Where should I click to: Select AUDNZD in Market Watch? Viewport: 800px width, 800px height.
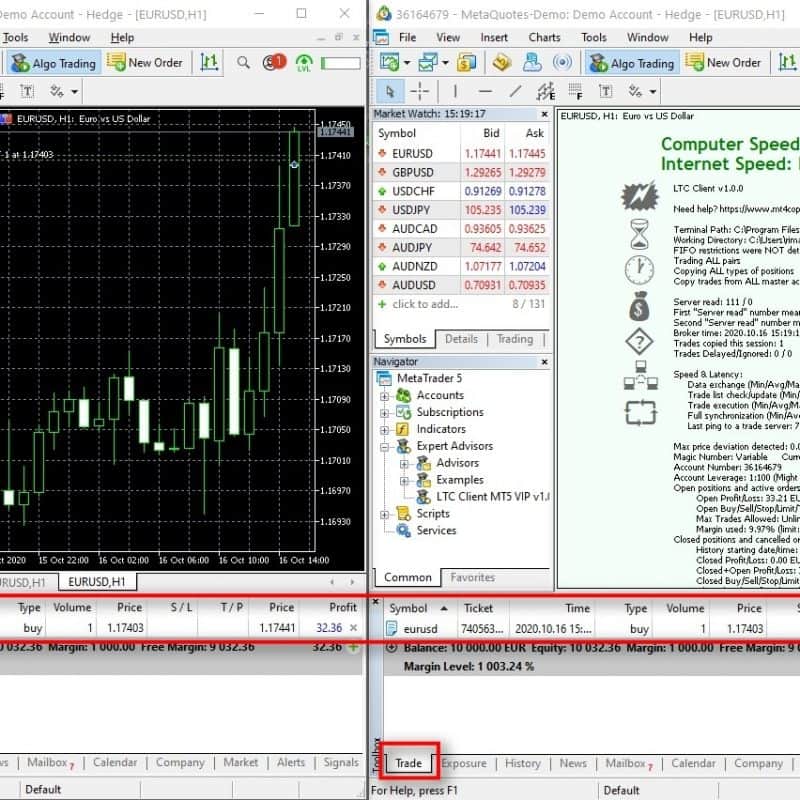(x=461, y=266)
